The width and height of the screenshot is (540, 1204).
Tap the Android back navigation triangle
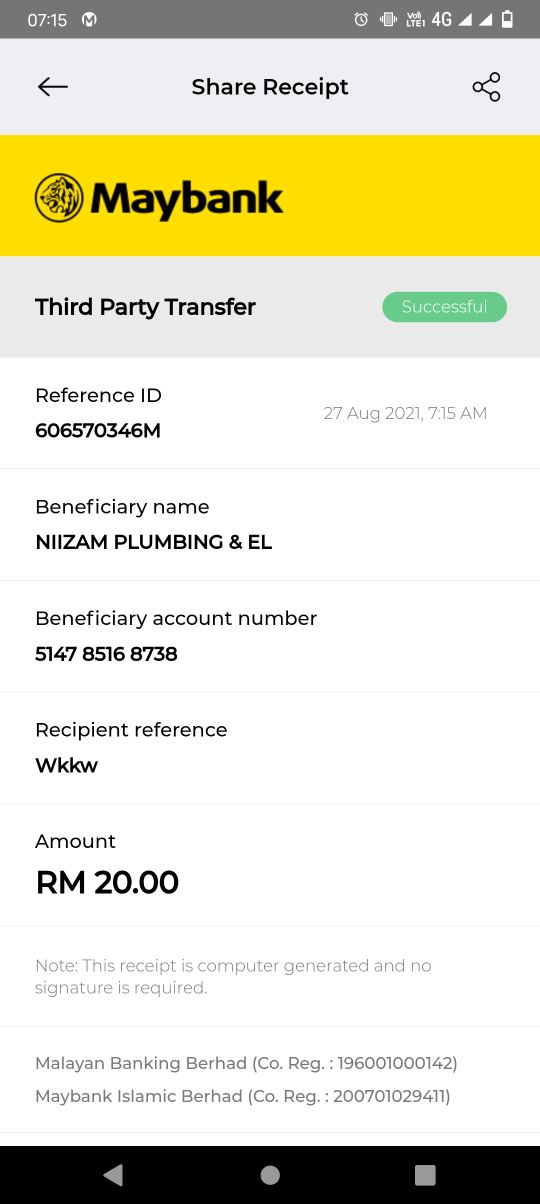coord(113,1175)
